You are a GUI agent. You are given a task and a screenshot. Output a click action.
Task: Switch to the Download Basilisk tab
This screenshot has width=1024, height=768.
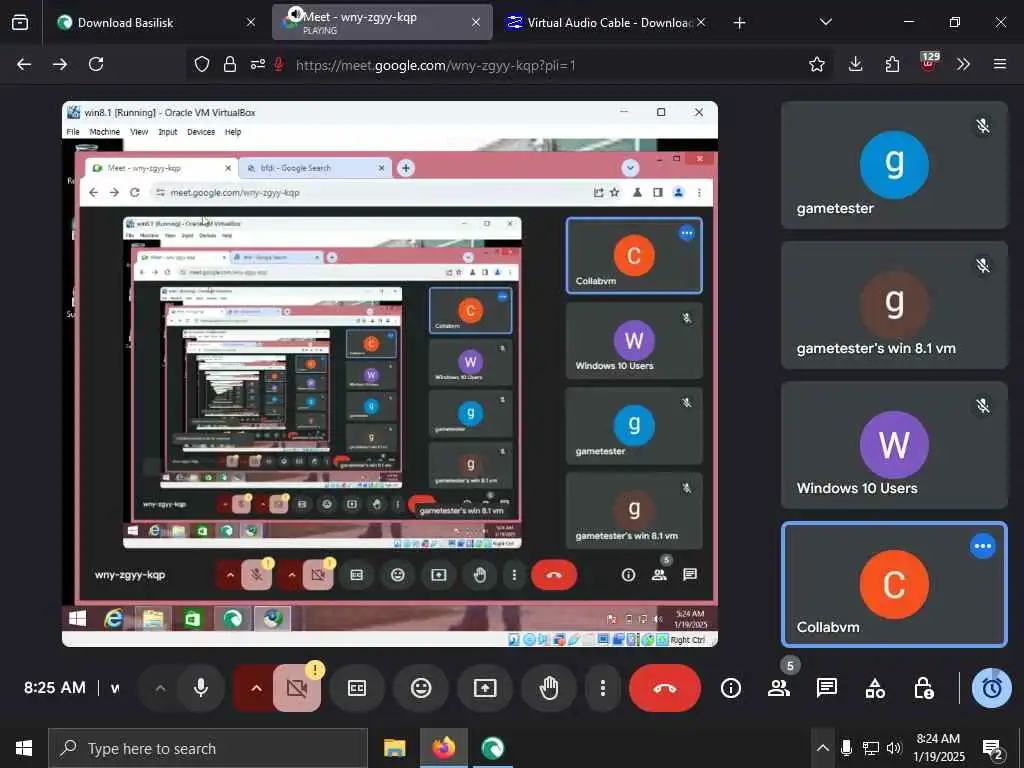(x=157, y=22)
